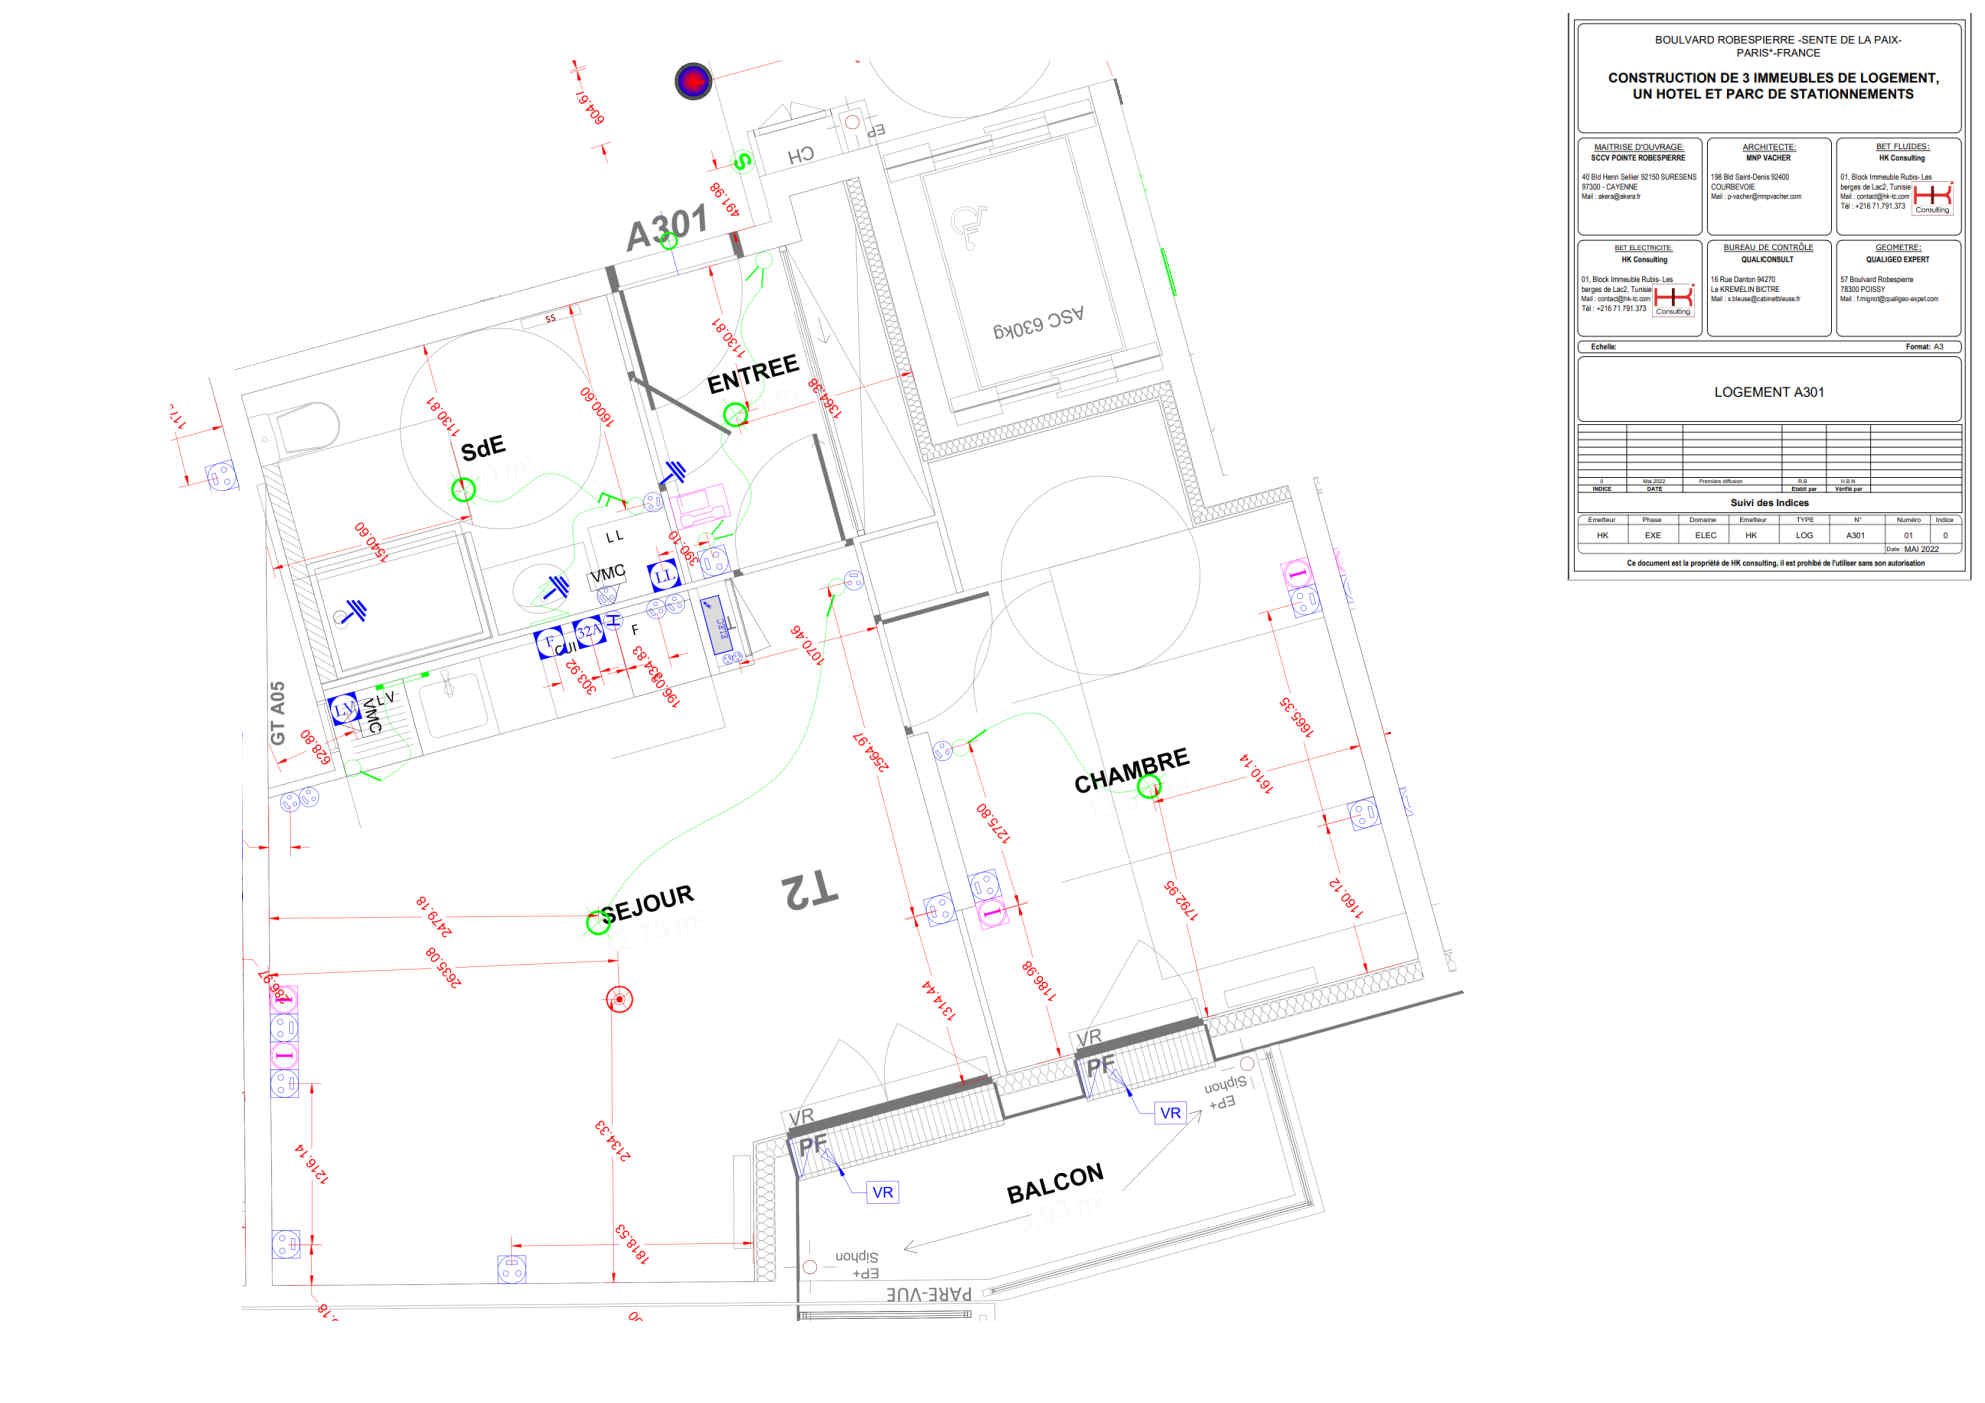Click the wheelchair symbol in the elevator
This screenshot has height=1403, width=1985.
(x=968, y=227)
